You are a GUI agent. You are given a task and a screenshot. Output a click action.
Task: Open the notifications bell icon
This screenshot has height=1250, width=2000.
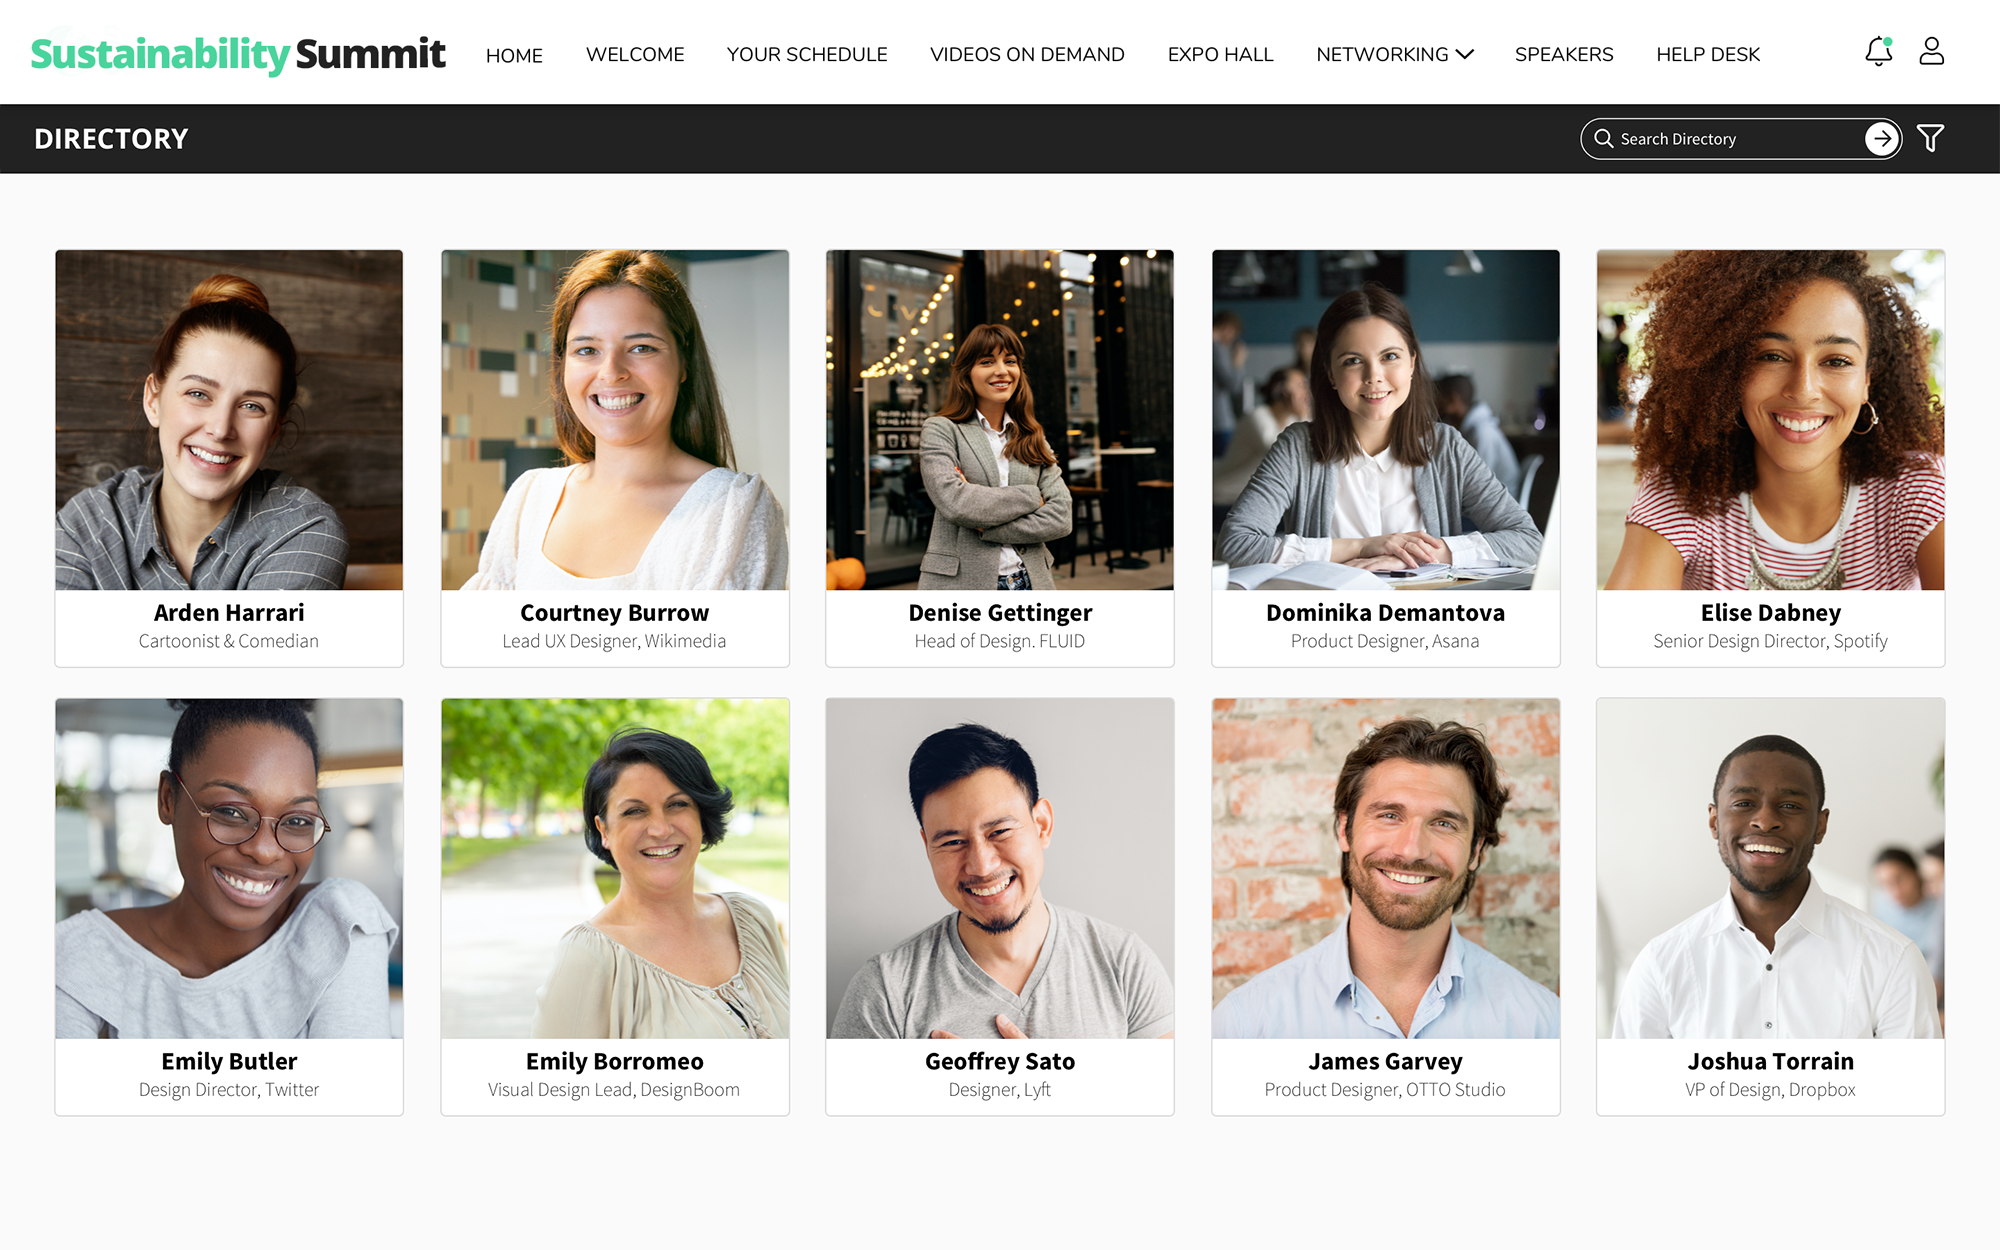point(1878,52)
